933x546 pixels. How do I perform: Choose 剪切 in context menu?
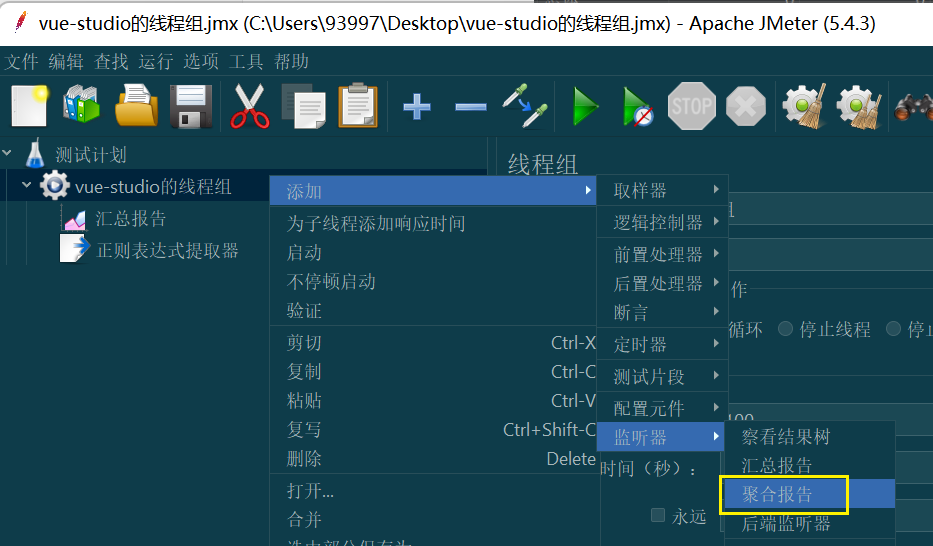(x=433, y=343)
